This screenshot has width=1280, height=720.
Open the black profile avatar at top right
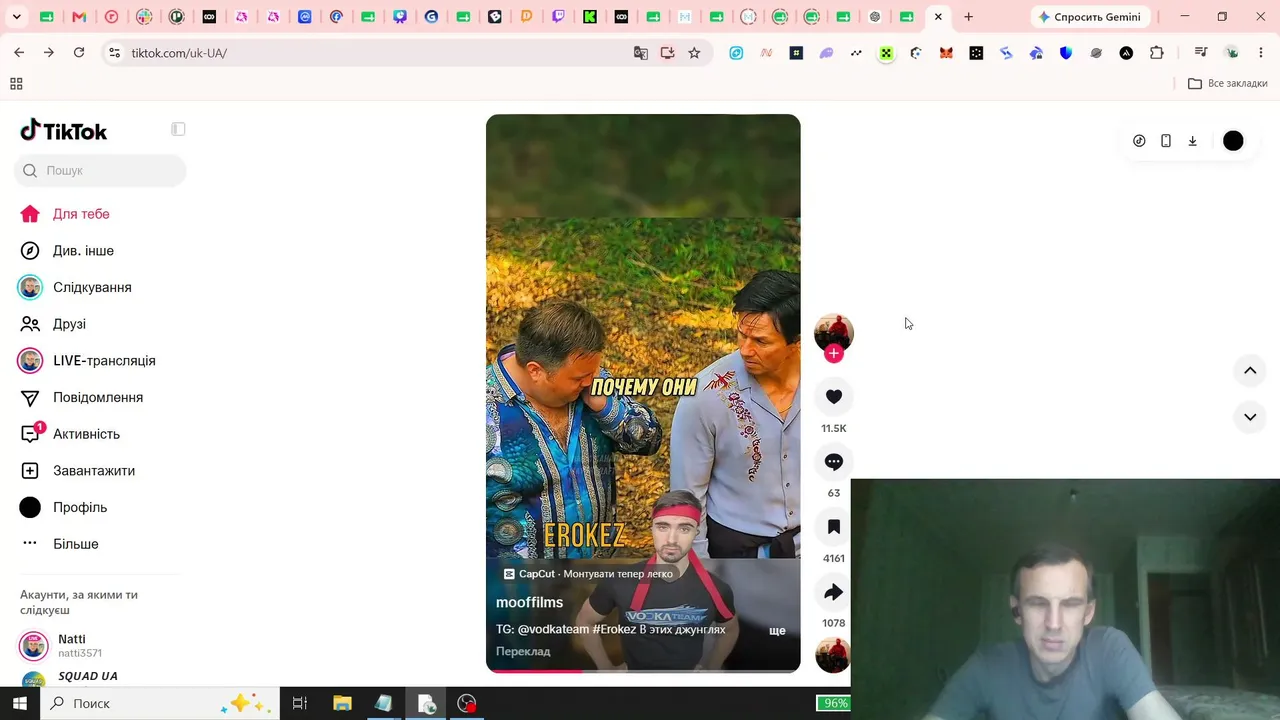pyautogui.click(x=1233, y=141)
